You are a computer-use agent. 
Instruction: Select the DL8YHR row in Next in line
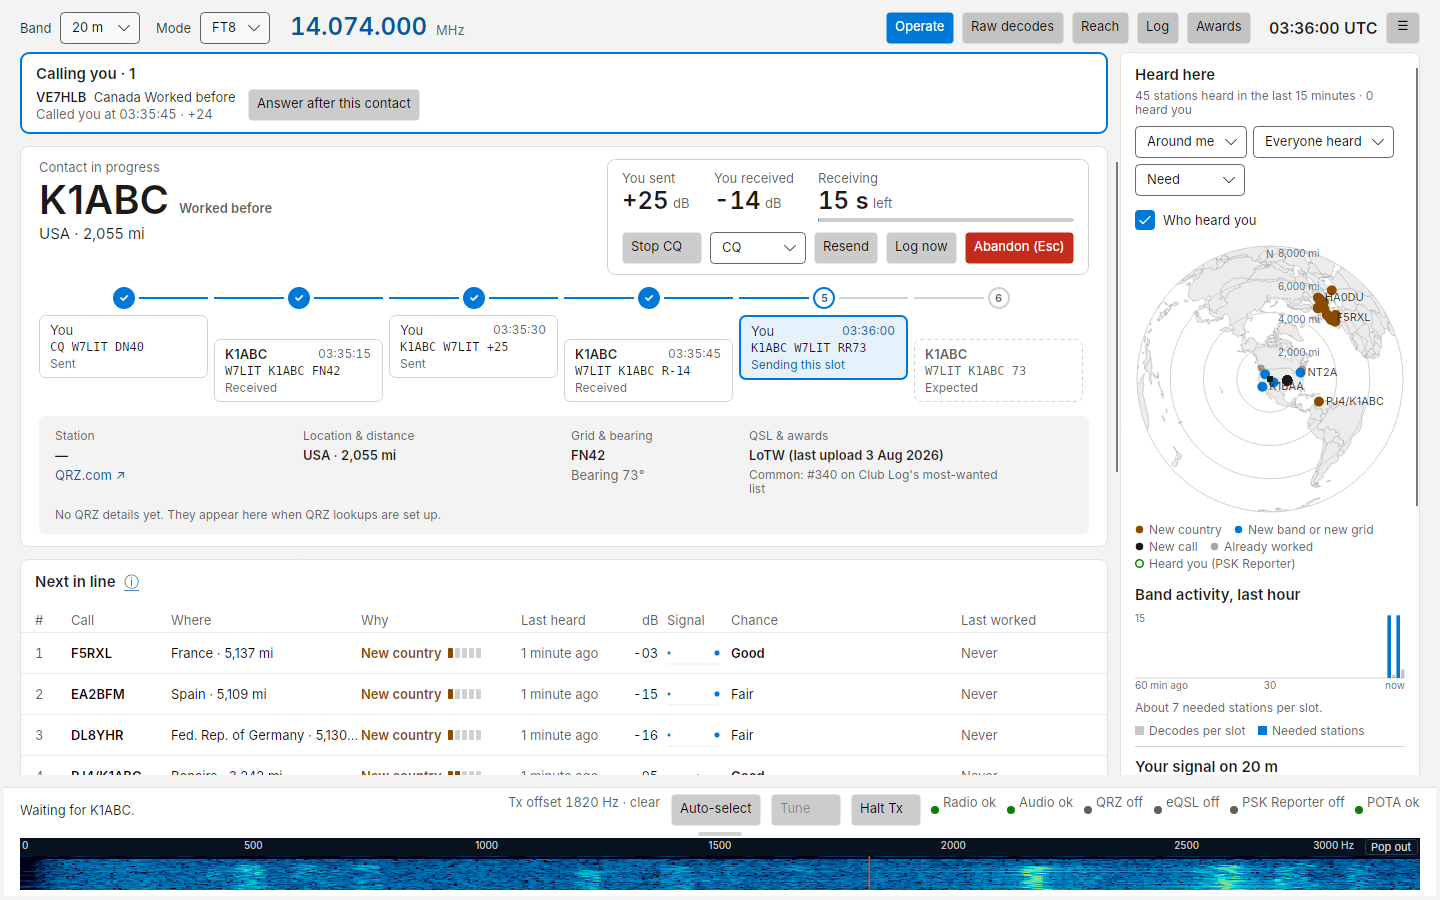(564, 735)
